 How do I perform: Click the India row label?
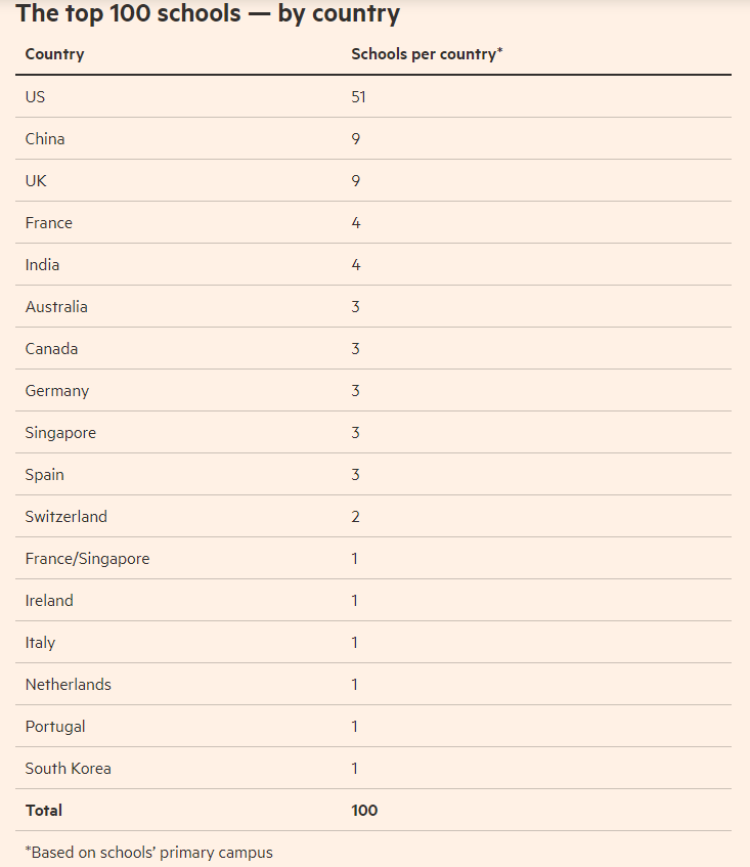pos(42,265)
